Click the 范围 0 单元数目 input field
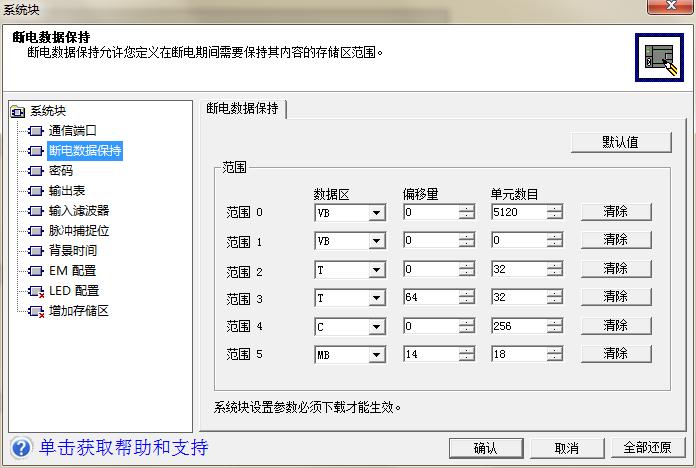This screenshot has width=696, height=468. click(518, 212)
